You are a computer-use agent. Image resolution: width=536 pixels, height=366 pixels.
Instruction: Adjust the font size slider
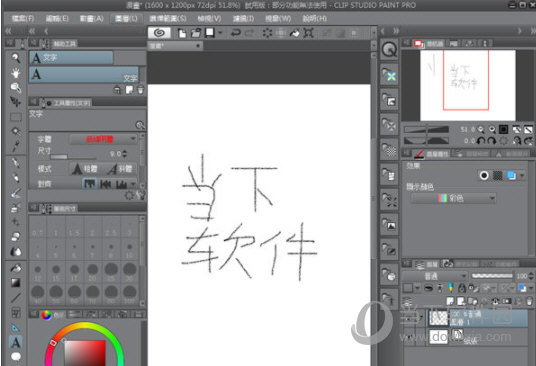coord(73,157)
